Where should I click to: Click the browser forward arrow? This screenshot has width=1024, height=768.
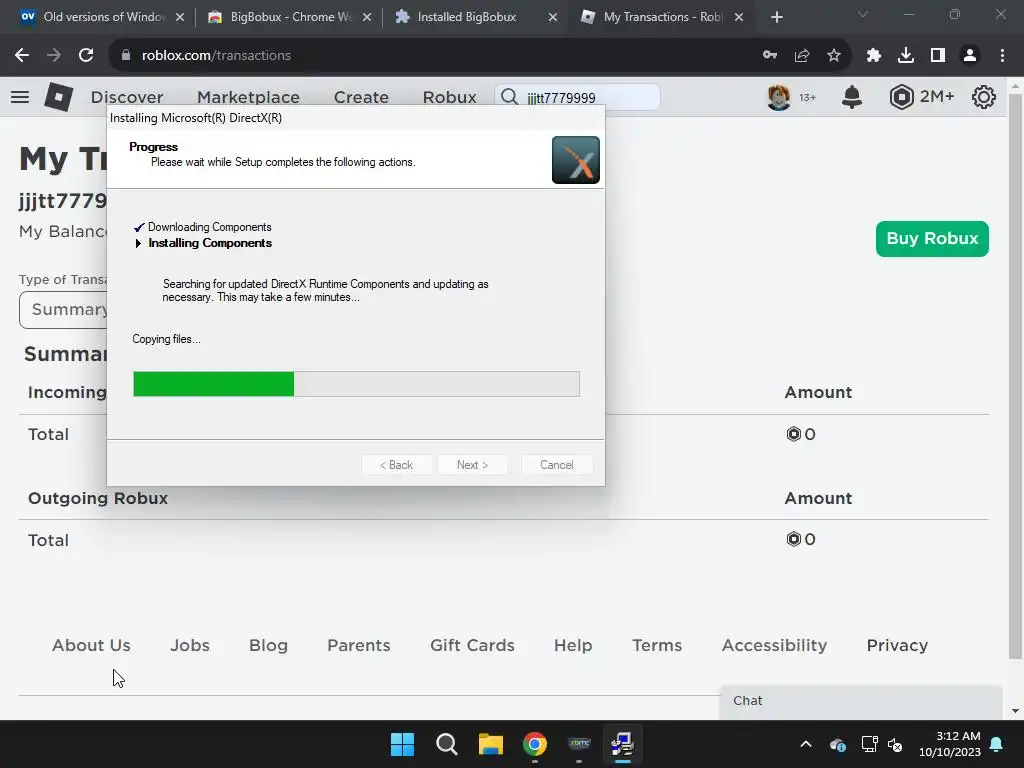click(54, 56)
